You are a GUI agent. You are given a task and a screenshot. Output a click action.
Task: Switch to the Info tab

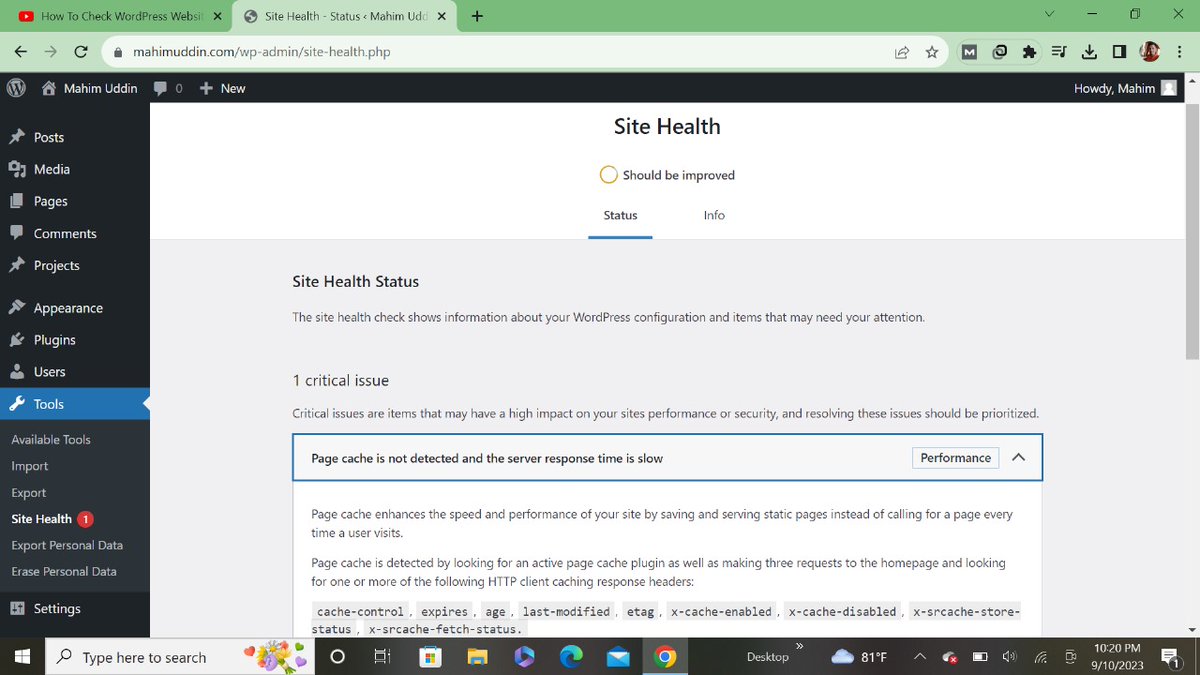[x=714, y=215]
